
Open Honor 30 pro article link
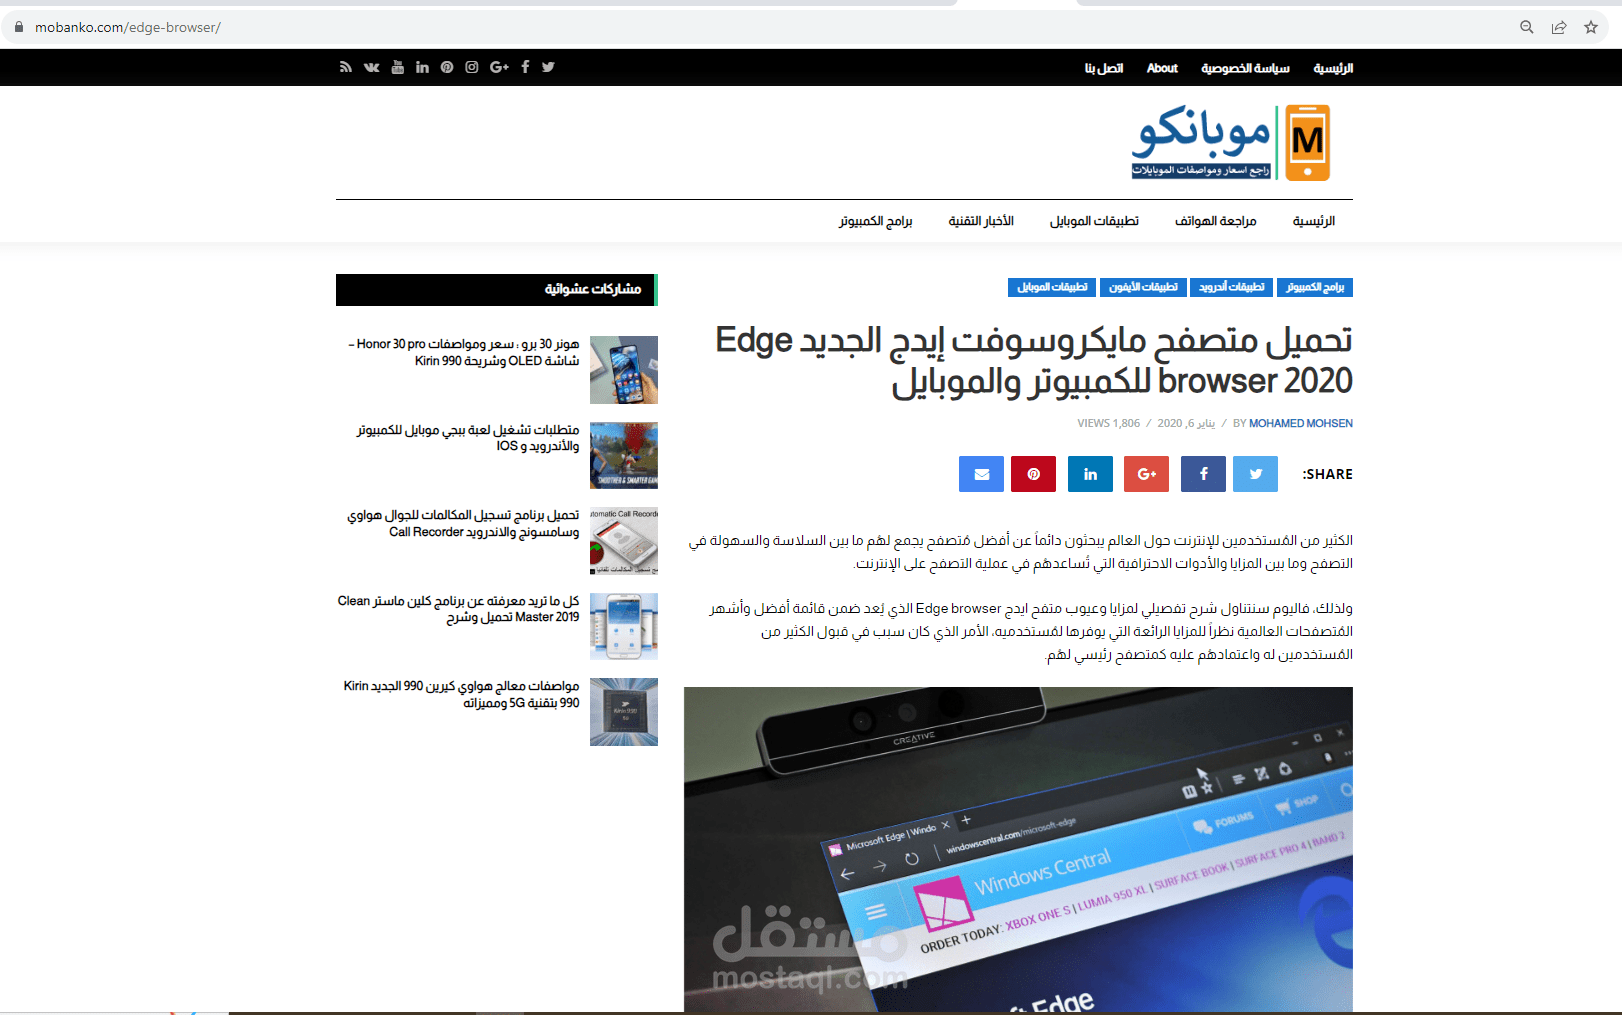[463, 352]
